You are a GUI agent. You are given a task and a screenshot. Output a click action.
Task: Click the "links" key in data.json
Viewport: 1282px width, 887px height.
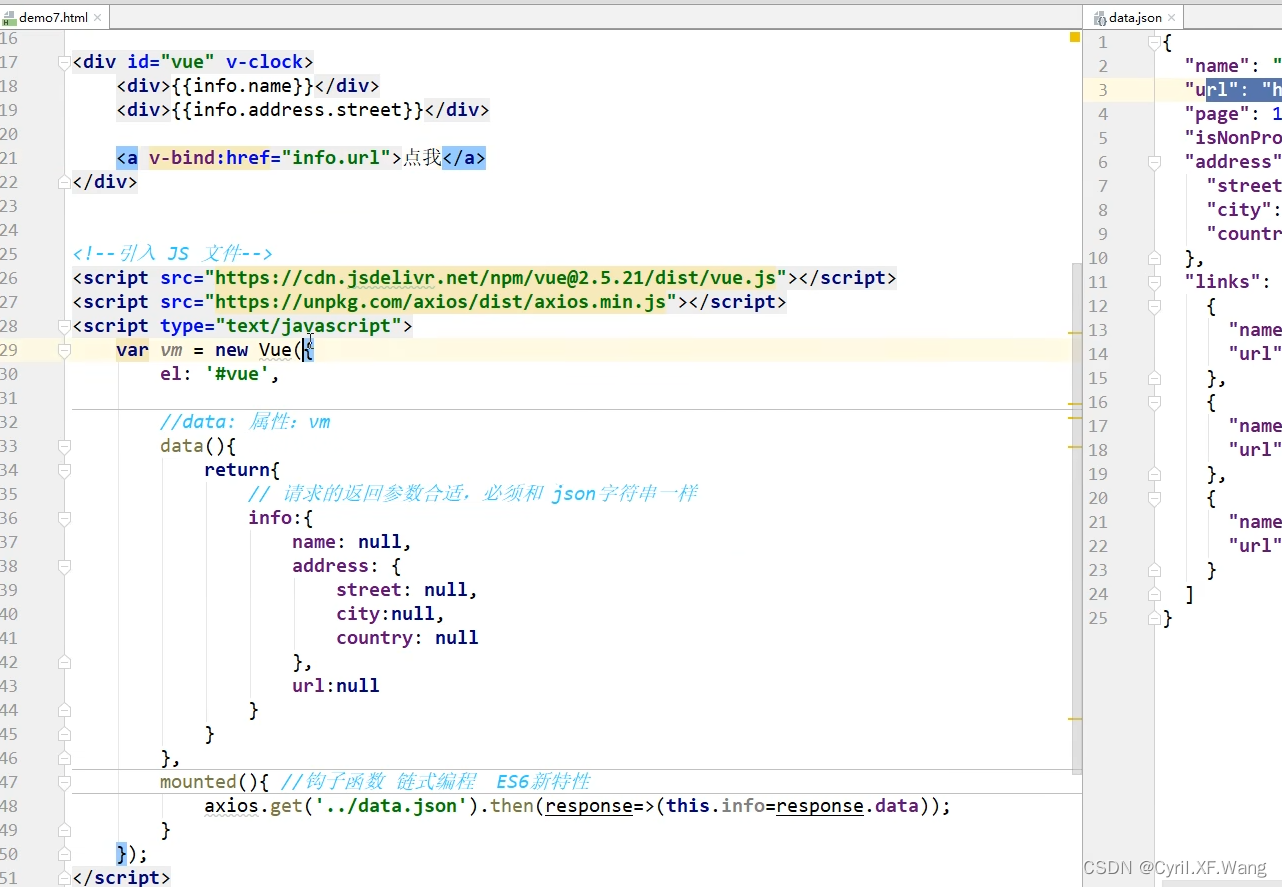[x=1223, y=282]
